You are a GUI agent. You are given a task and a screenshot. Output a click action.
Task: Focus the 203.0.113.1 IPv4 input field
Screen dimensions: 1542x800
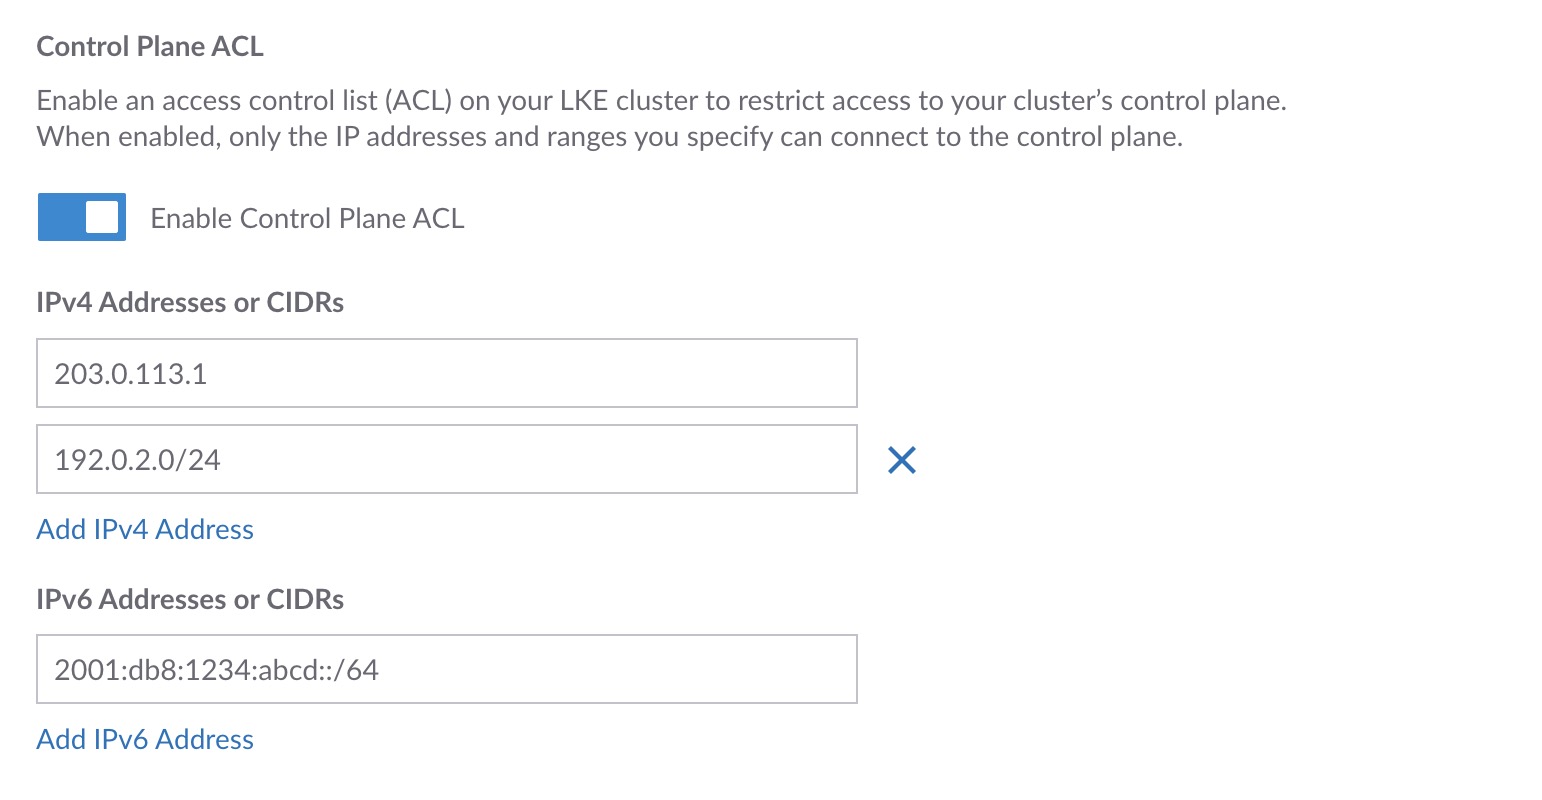pyautogui.click(x=446, y=374)
